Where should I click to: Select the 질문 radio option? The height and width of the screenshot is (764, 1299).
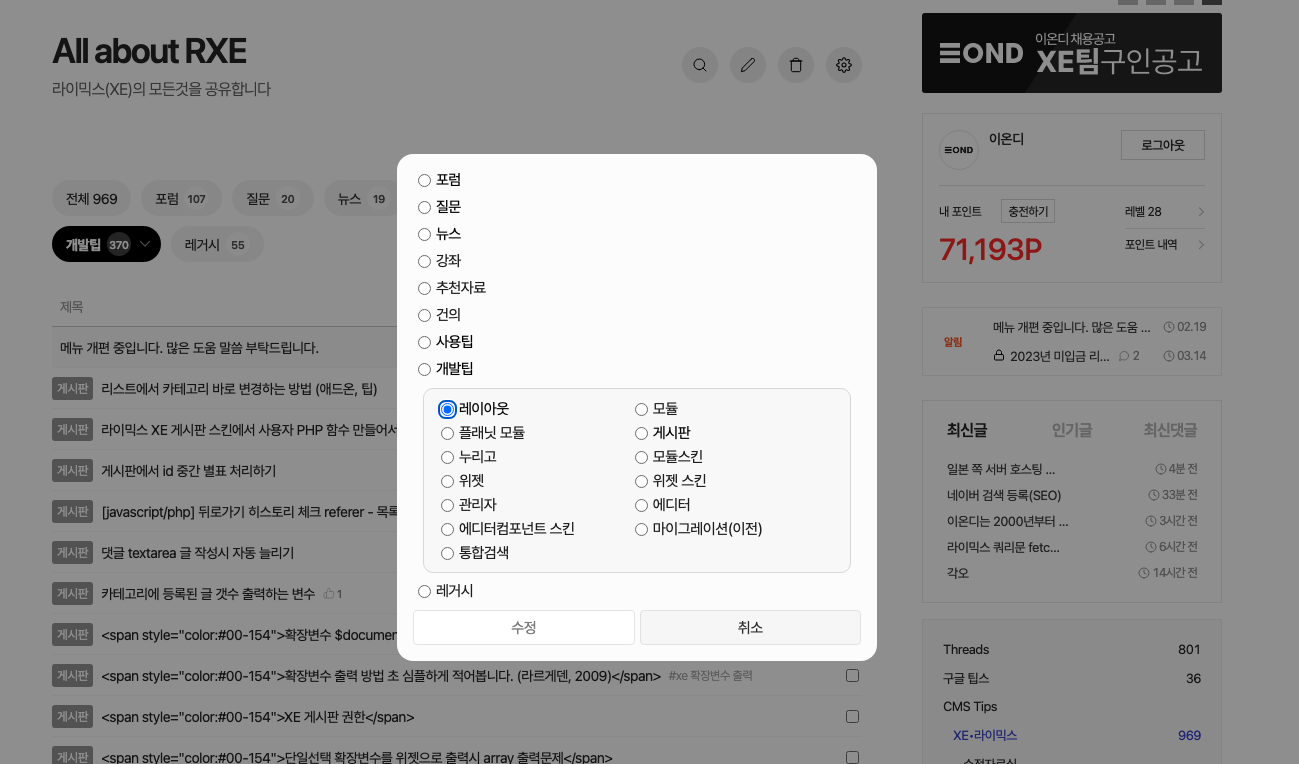click(x=424, y=207)
